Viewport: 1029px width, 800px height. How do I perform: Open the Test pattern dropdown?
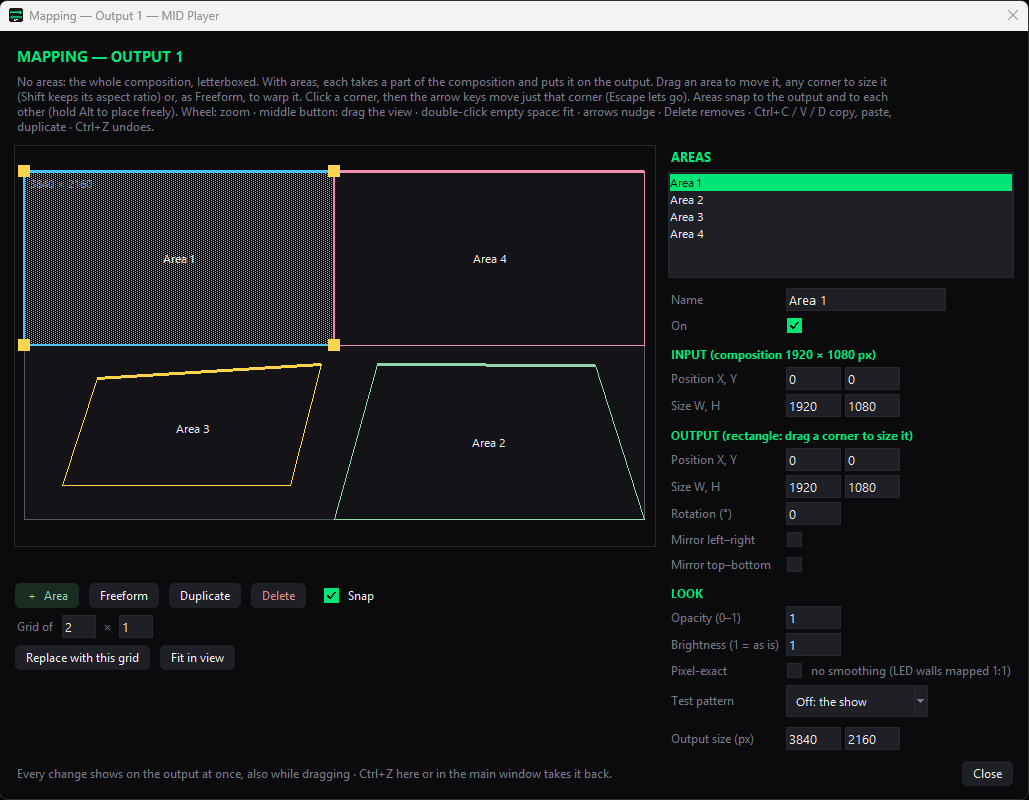click(x=856, y=702)
